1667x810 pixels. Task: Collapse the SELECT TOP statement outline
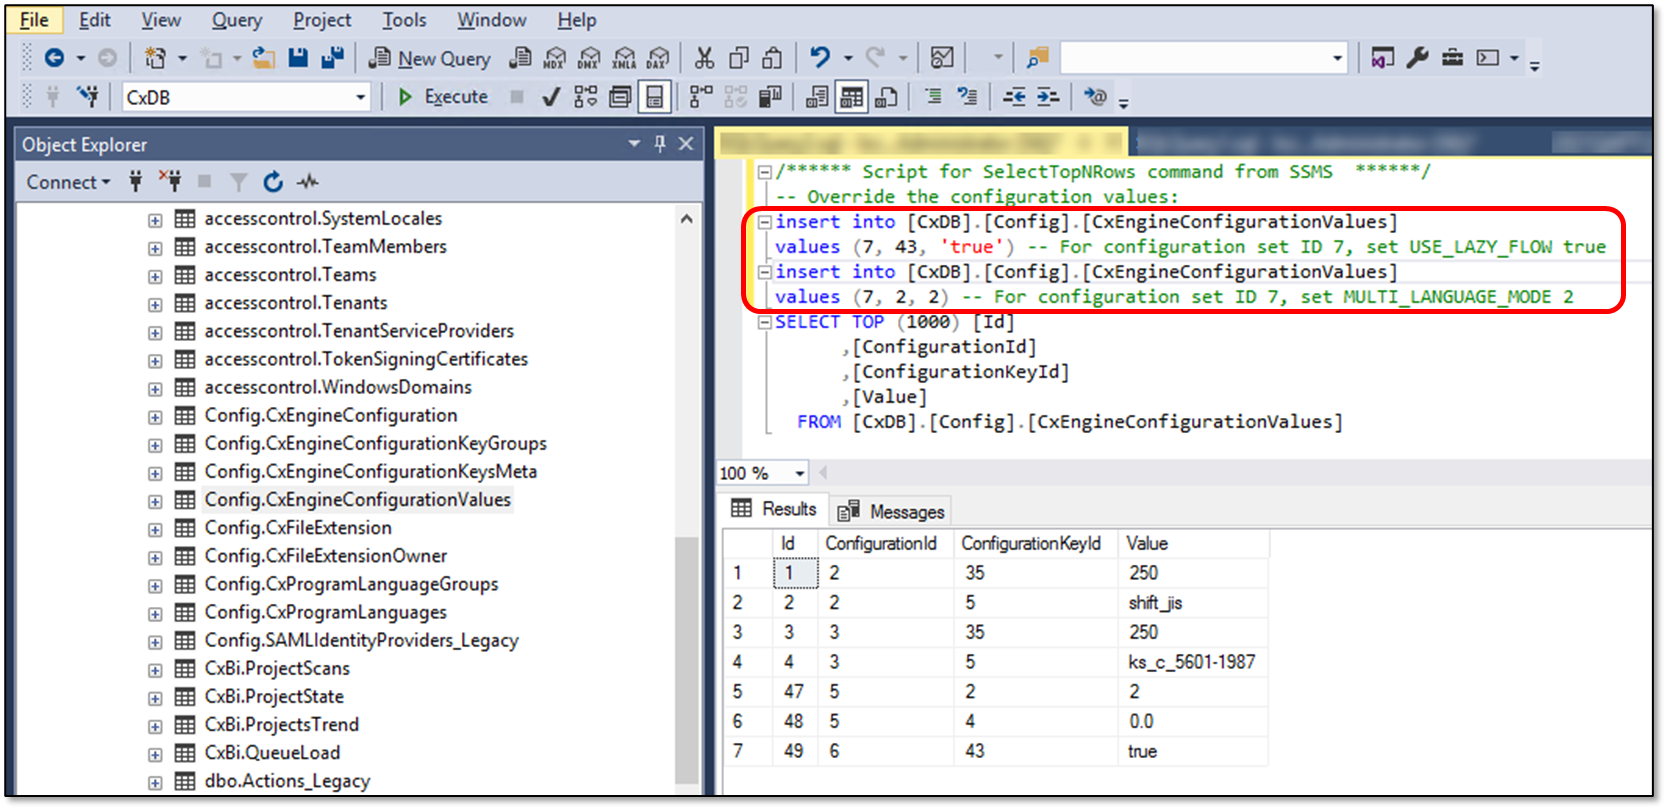point(765,322)
